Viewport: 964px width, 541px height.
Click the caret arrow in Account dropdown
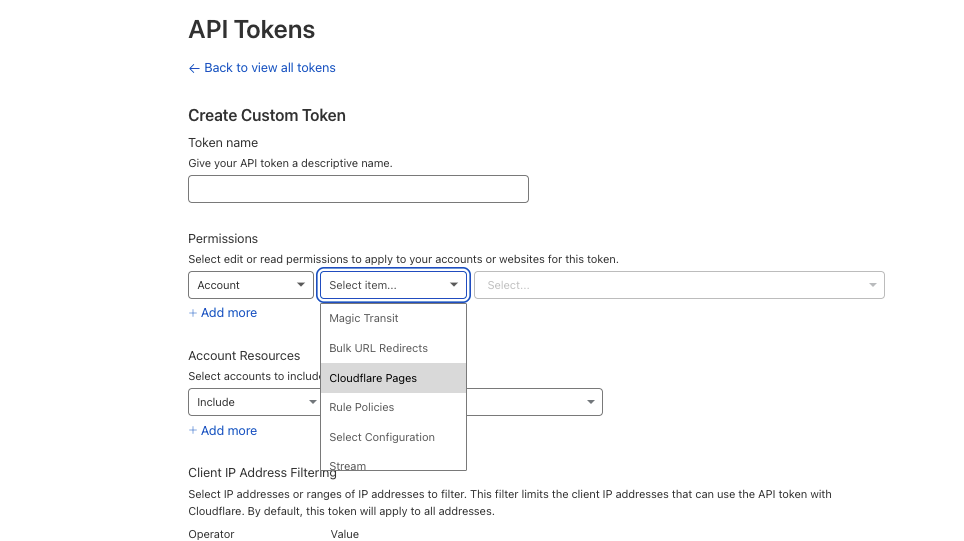point(301,285)
